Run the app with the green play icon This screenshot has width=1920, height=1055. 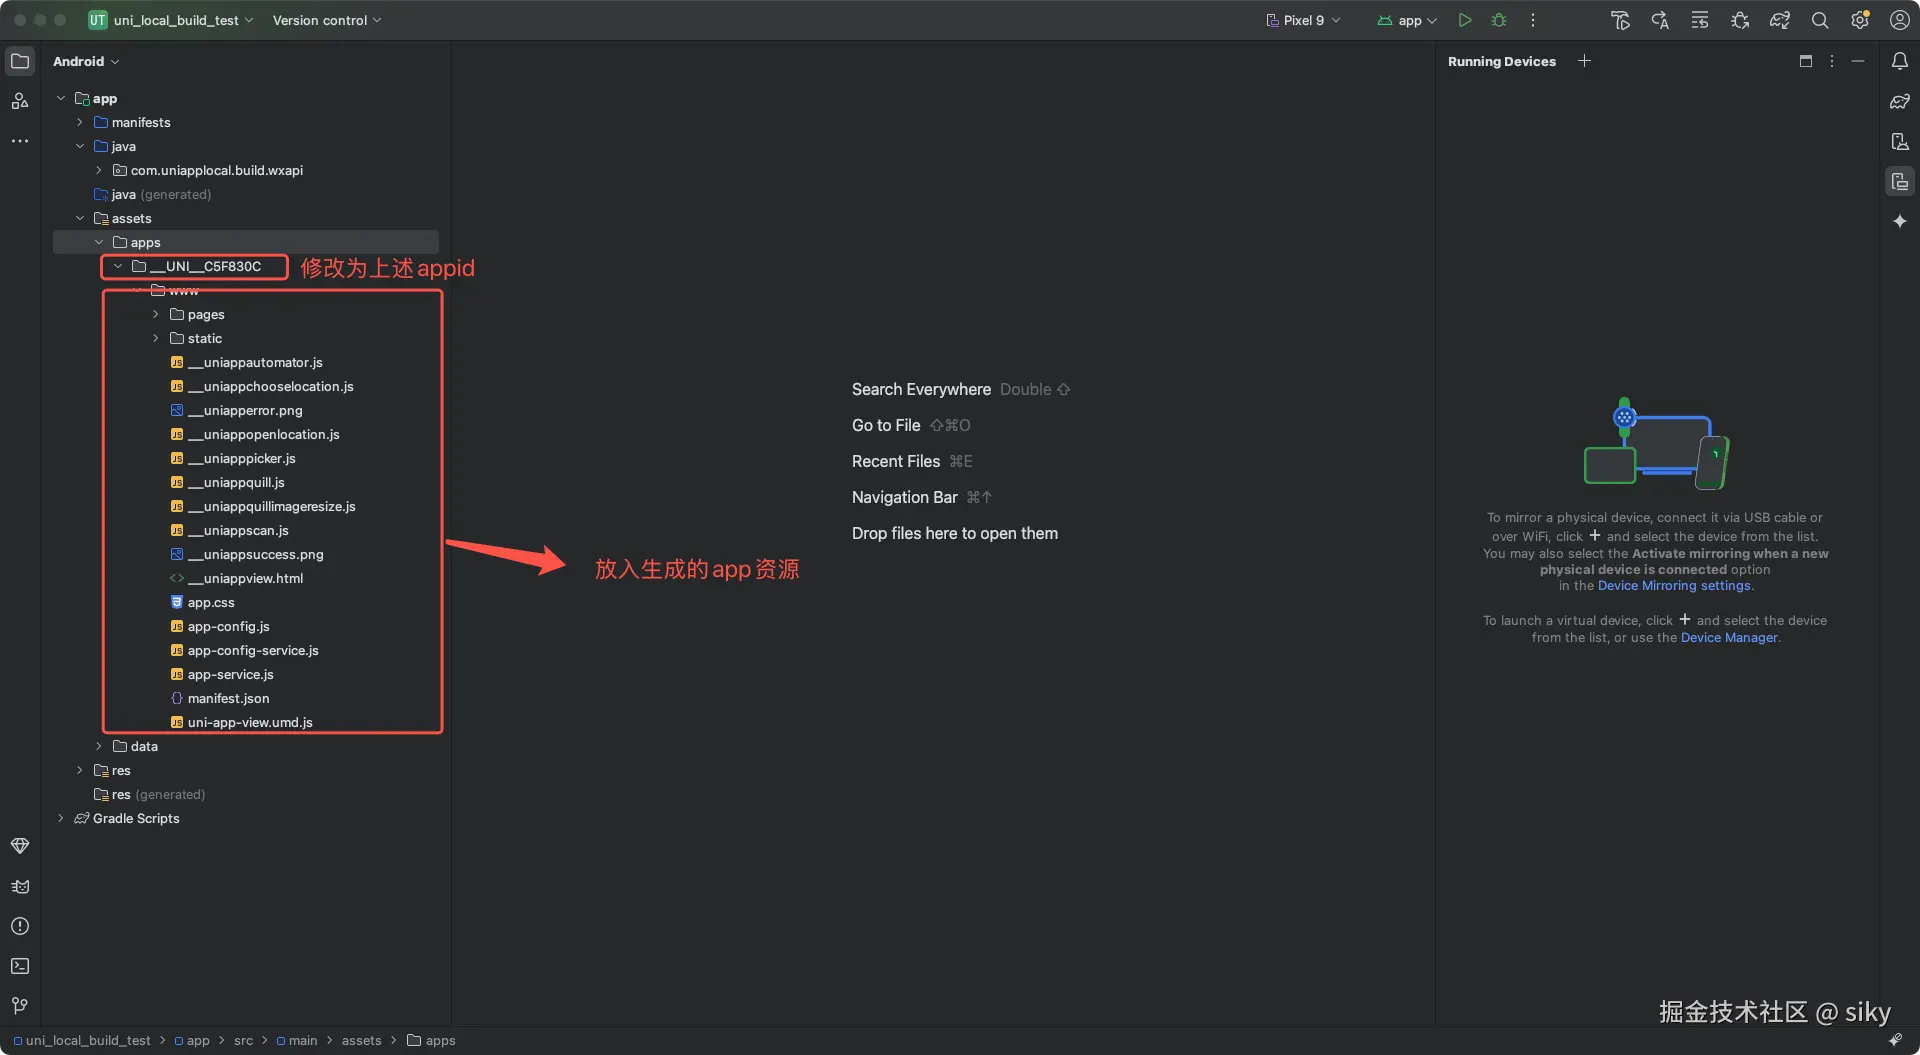click(x=1465, y=20)
